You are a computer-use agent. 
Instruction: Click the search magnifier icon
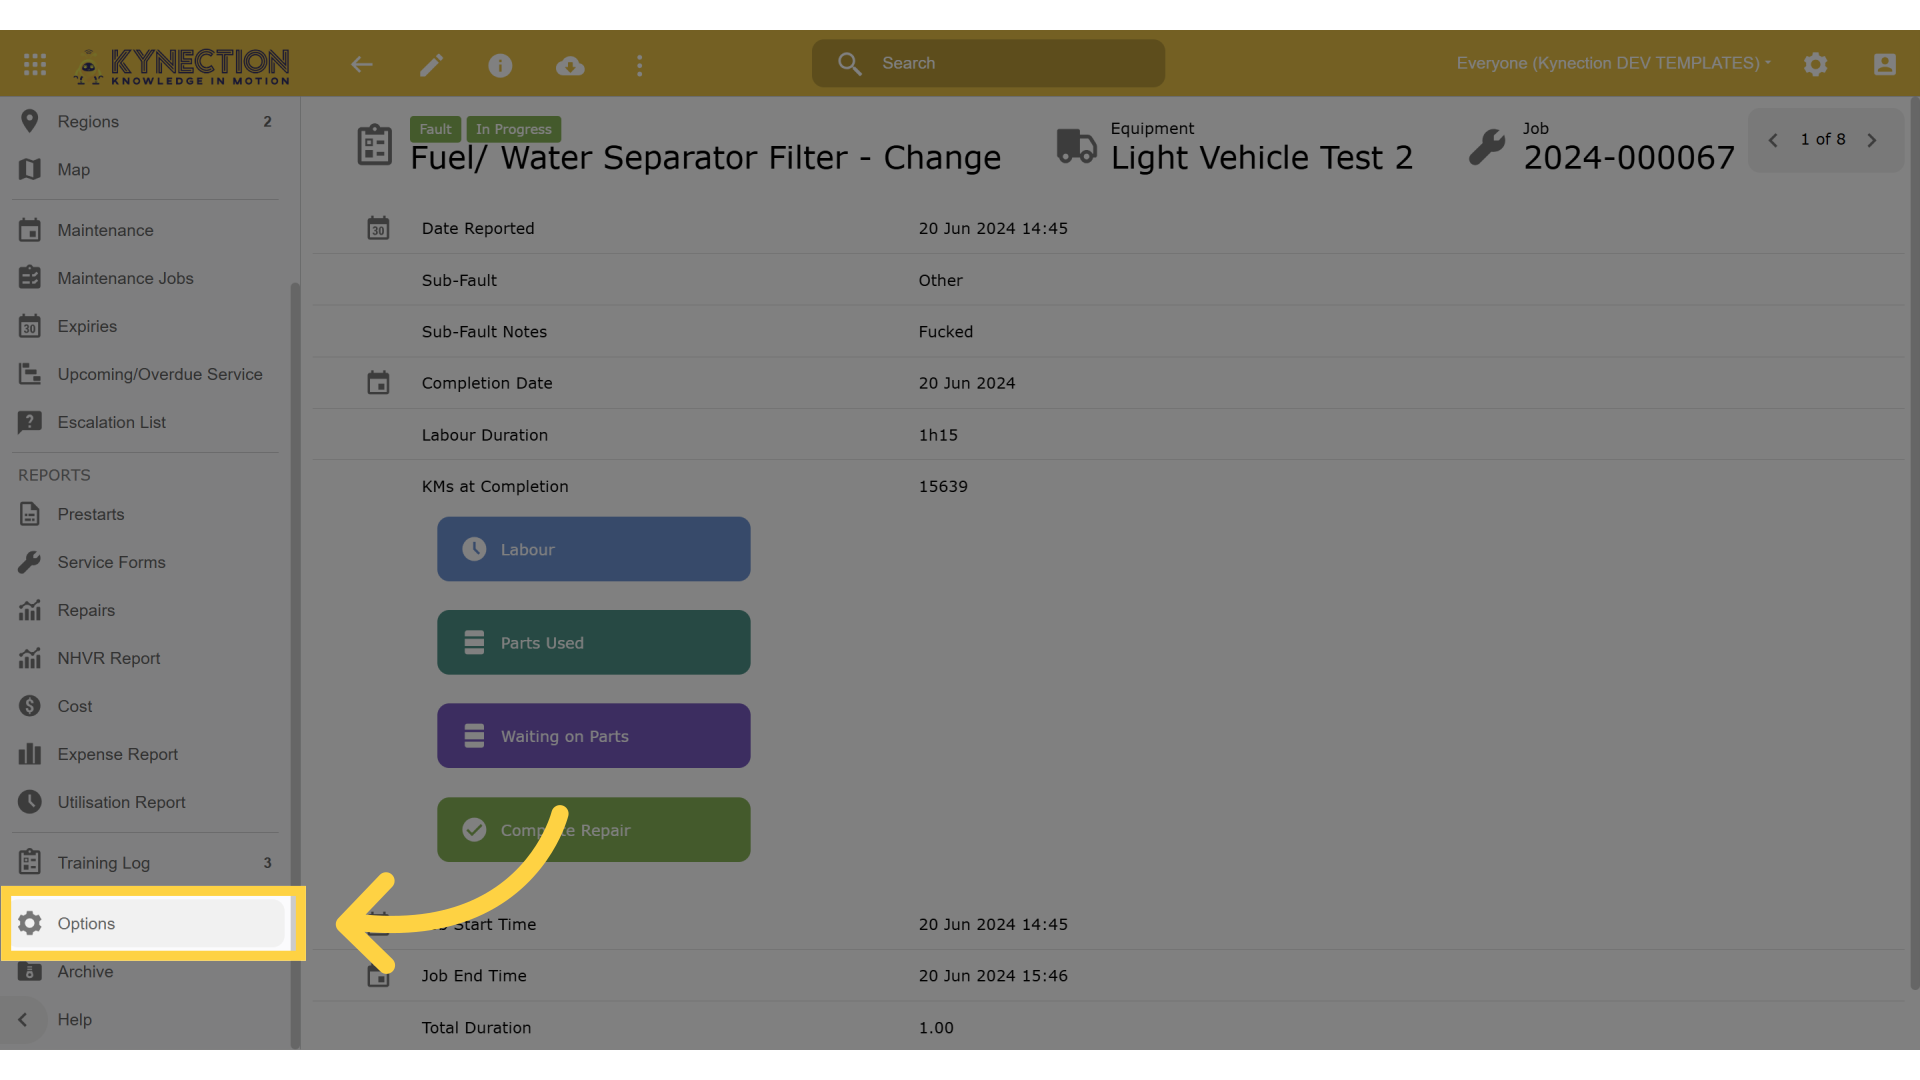pyautogui.click(x=850, y=64)
